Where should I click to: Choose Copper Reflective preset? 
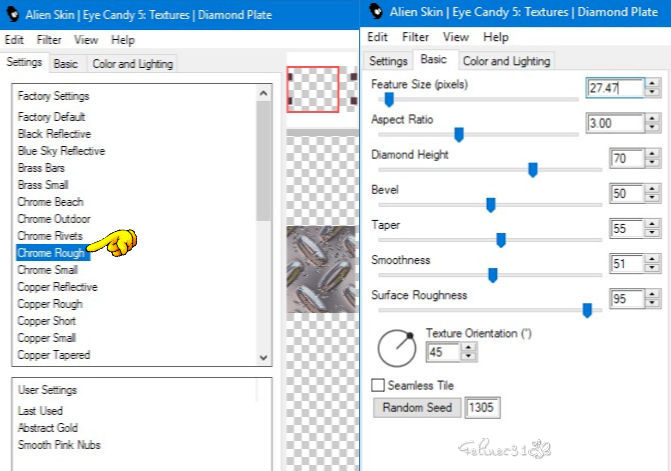[57, 287]
